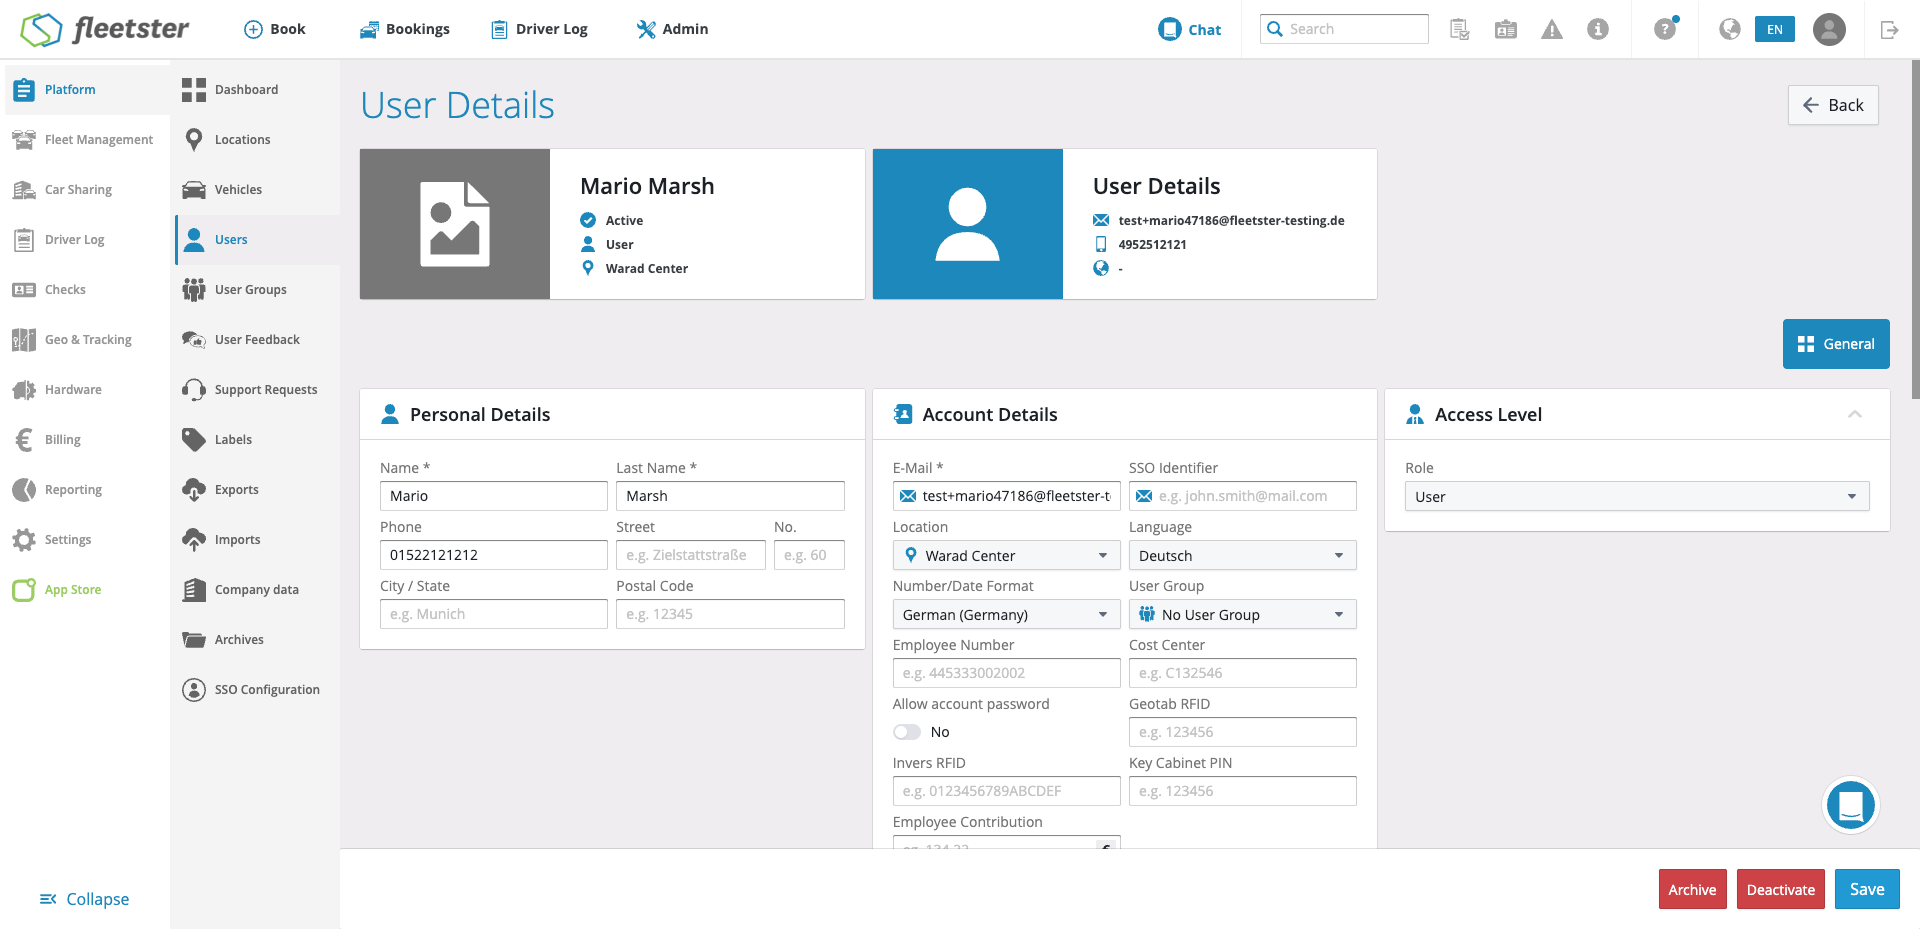Click the blue user avatar tile
Viewport: 1920px width, 929px height.
coord(968,224)
